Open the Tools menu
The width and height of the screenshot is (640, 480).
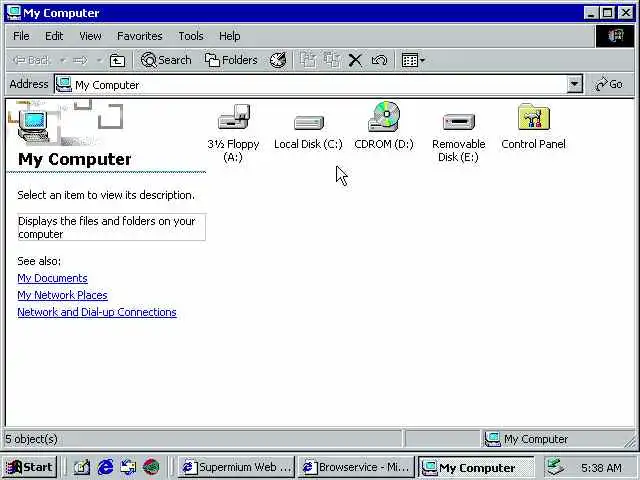191,36
